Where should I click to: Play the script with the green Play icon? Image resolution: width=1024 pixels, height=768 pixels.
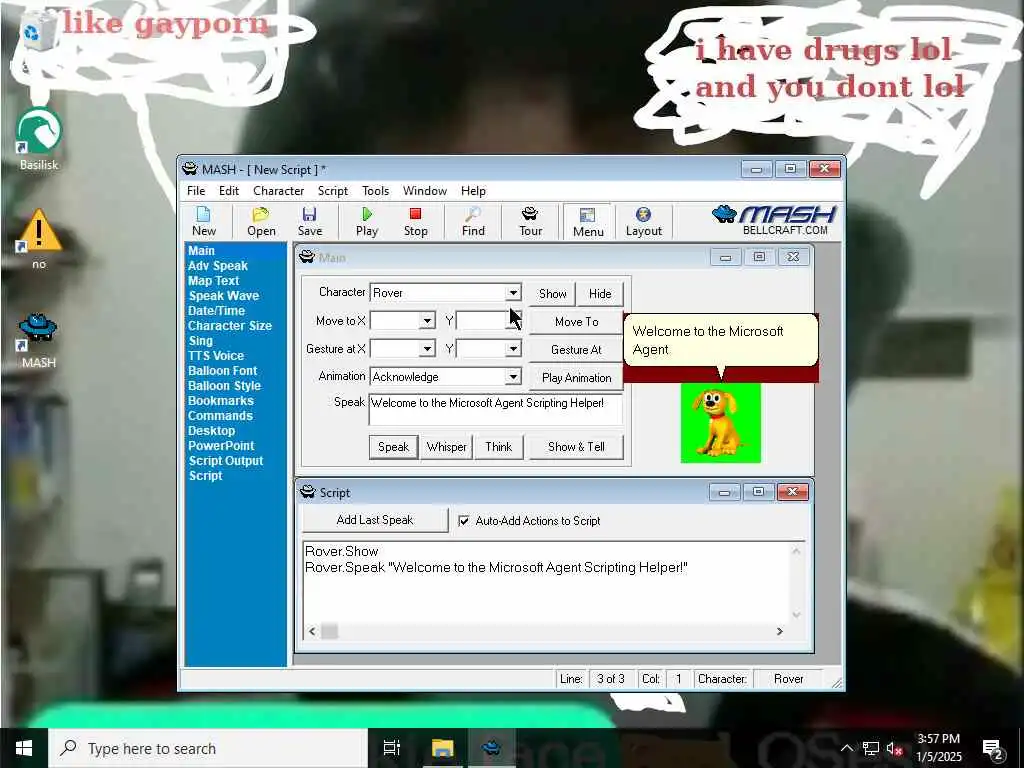[x=367, y=222]
